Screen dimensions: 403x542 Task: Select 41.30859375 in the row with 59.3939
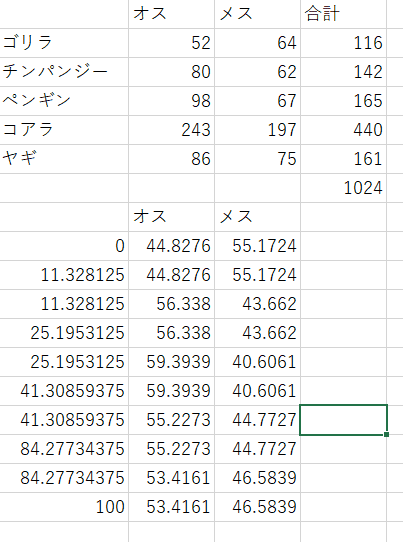[x=64, y=392]
